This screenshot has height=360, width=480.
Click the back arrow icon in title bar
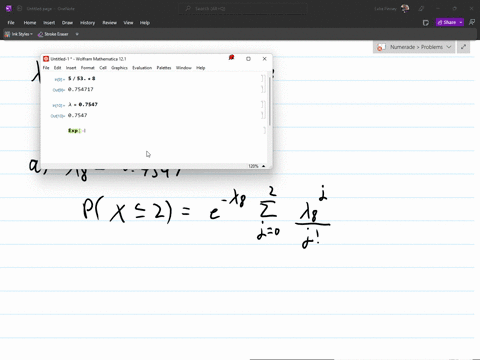click(x=19, y=9)
